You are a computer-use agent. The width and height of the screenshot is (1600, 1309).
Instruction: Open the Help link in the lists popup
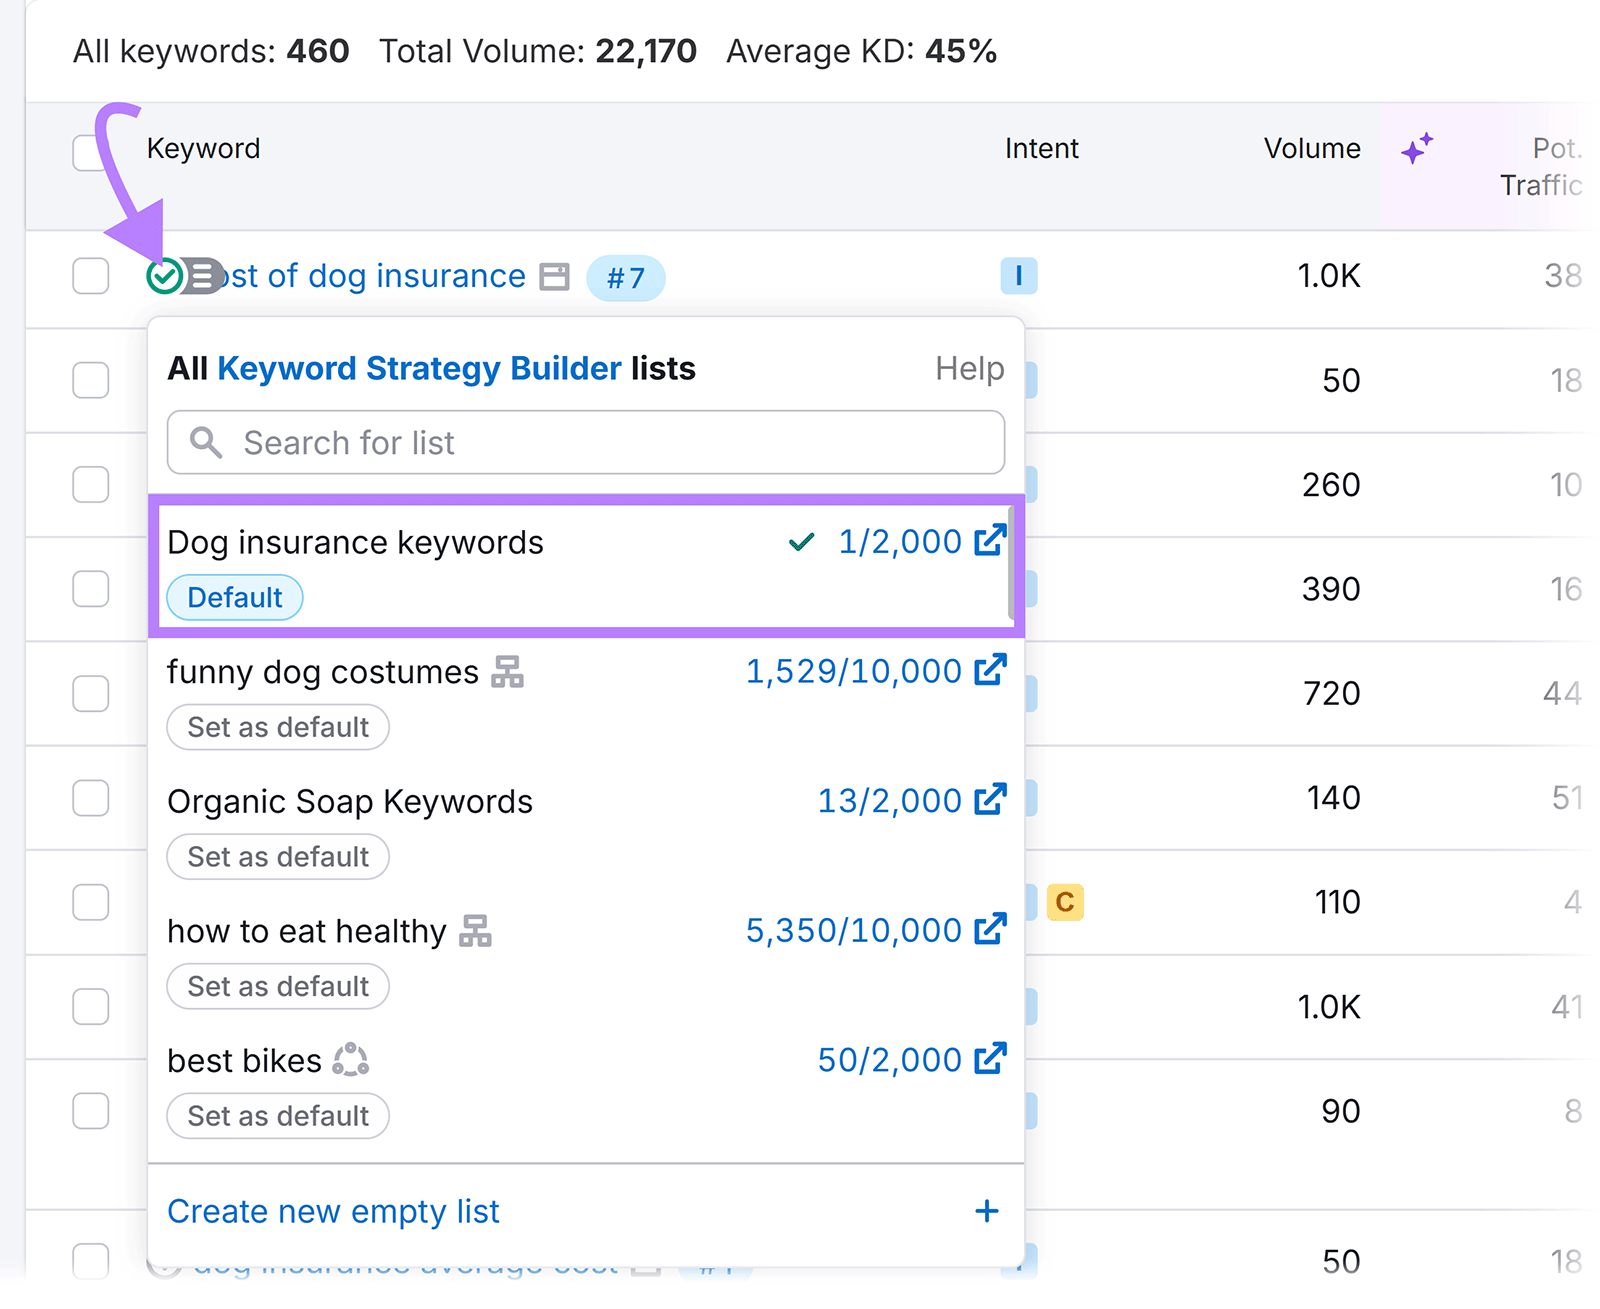click(968, 368)
